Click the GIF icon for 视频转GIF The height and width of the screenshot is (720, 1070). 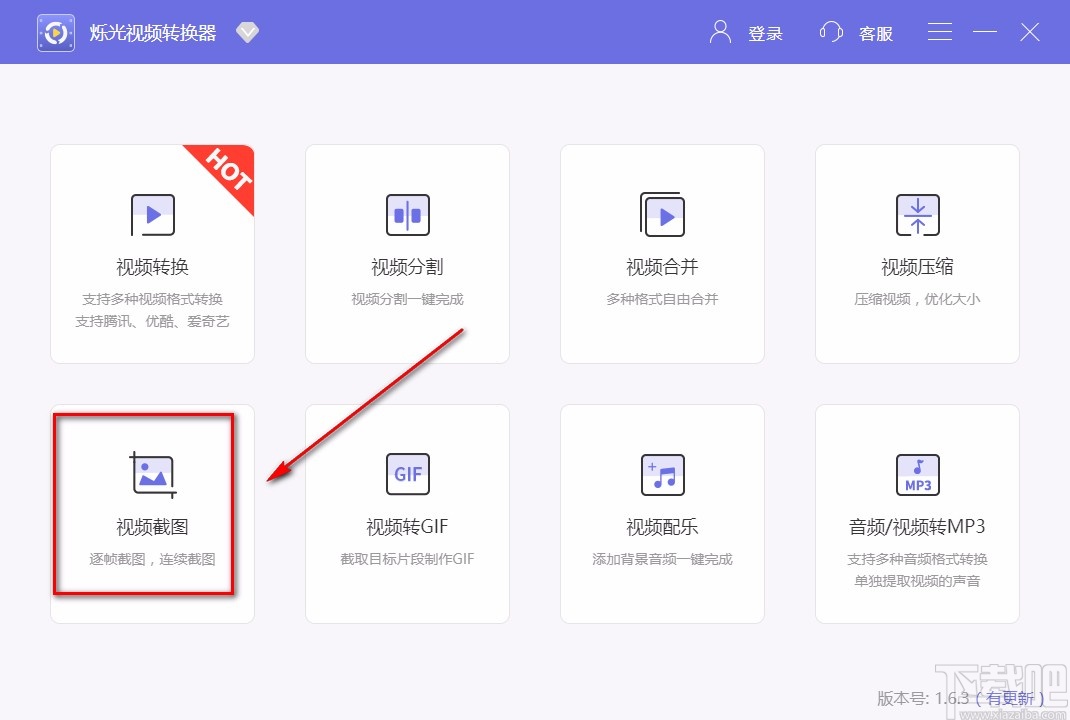point(407,474)
